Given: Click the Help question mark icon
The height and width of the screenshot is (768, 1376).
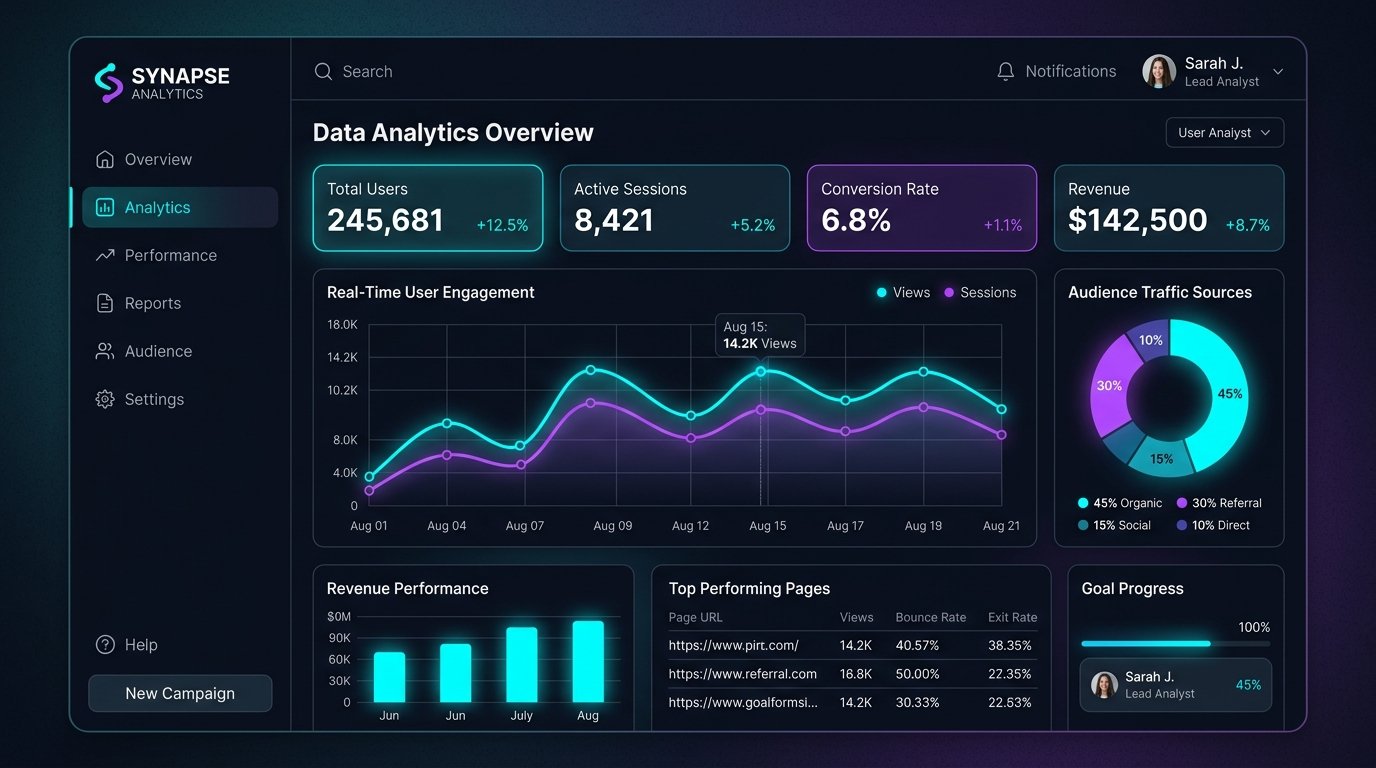Looking at the screenshot, I should pyautogui.click(x=105, y=645).
